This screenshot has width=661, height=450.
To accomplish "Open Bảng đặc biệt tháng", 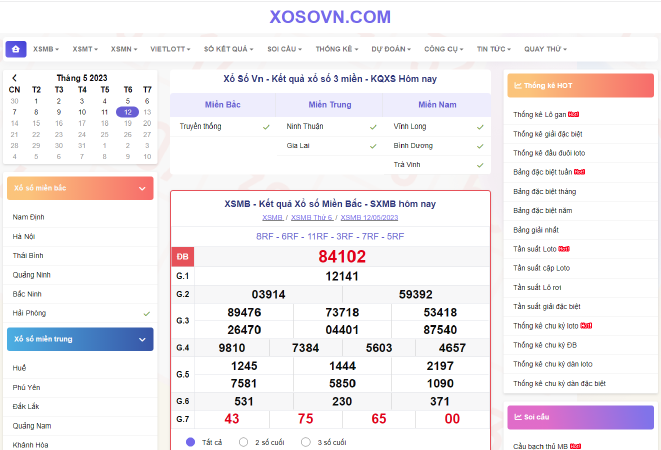I will pyautogui.click(x=545, y=191).
